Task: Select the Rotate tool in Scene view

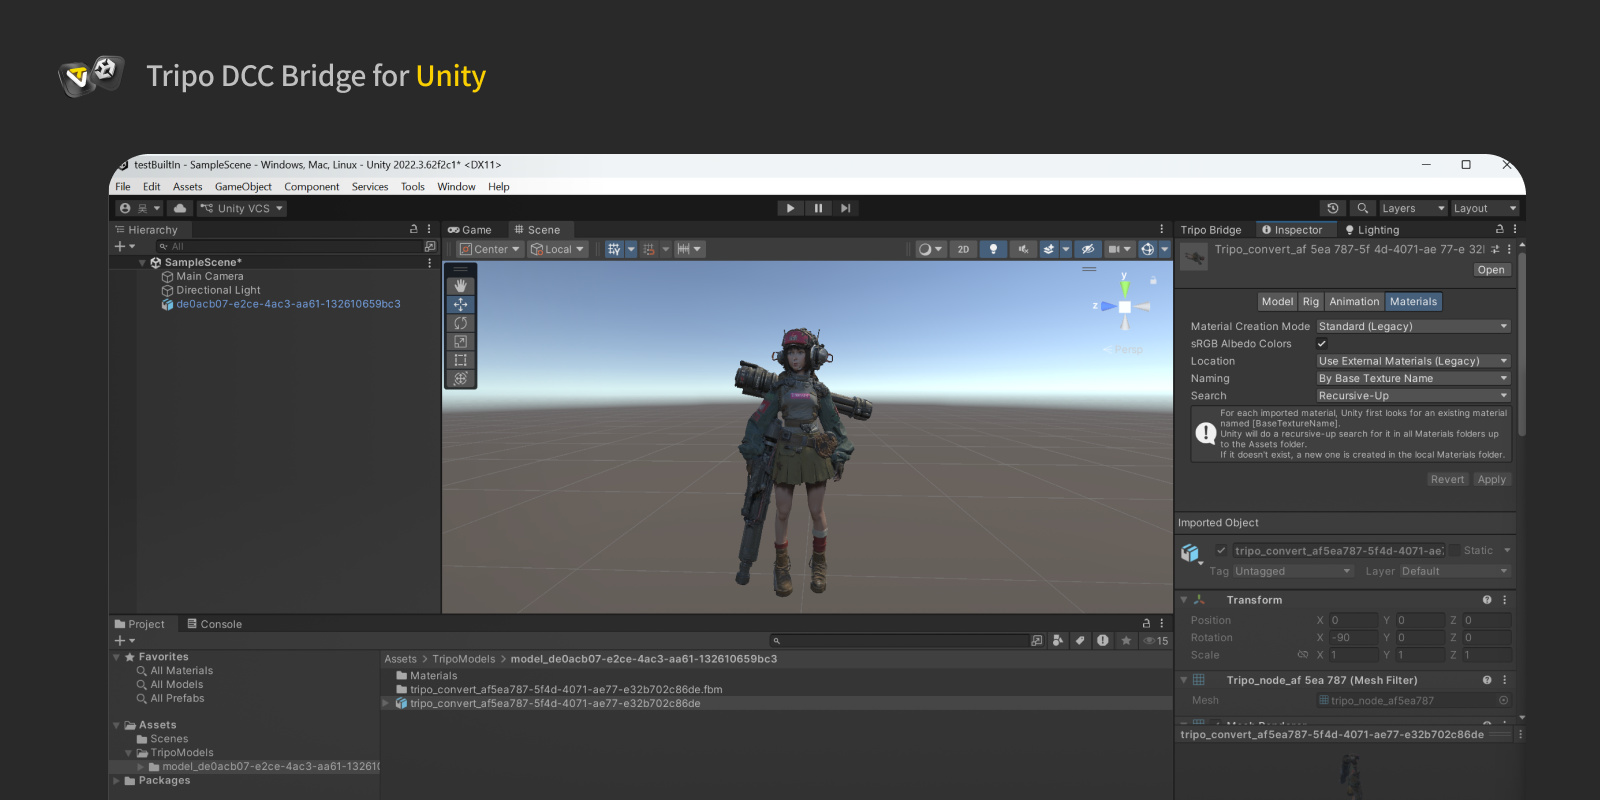Action: coord(460,323)
